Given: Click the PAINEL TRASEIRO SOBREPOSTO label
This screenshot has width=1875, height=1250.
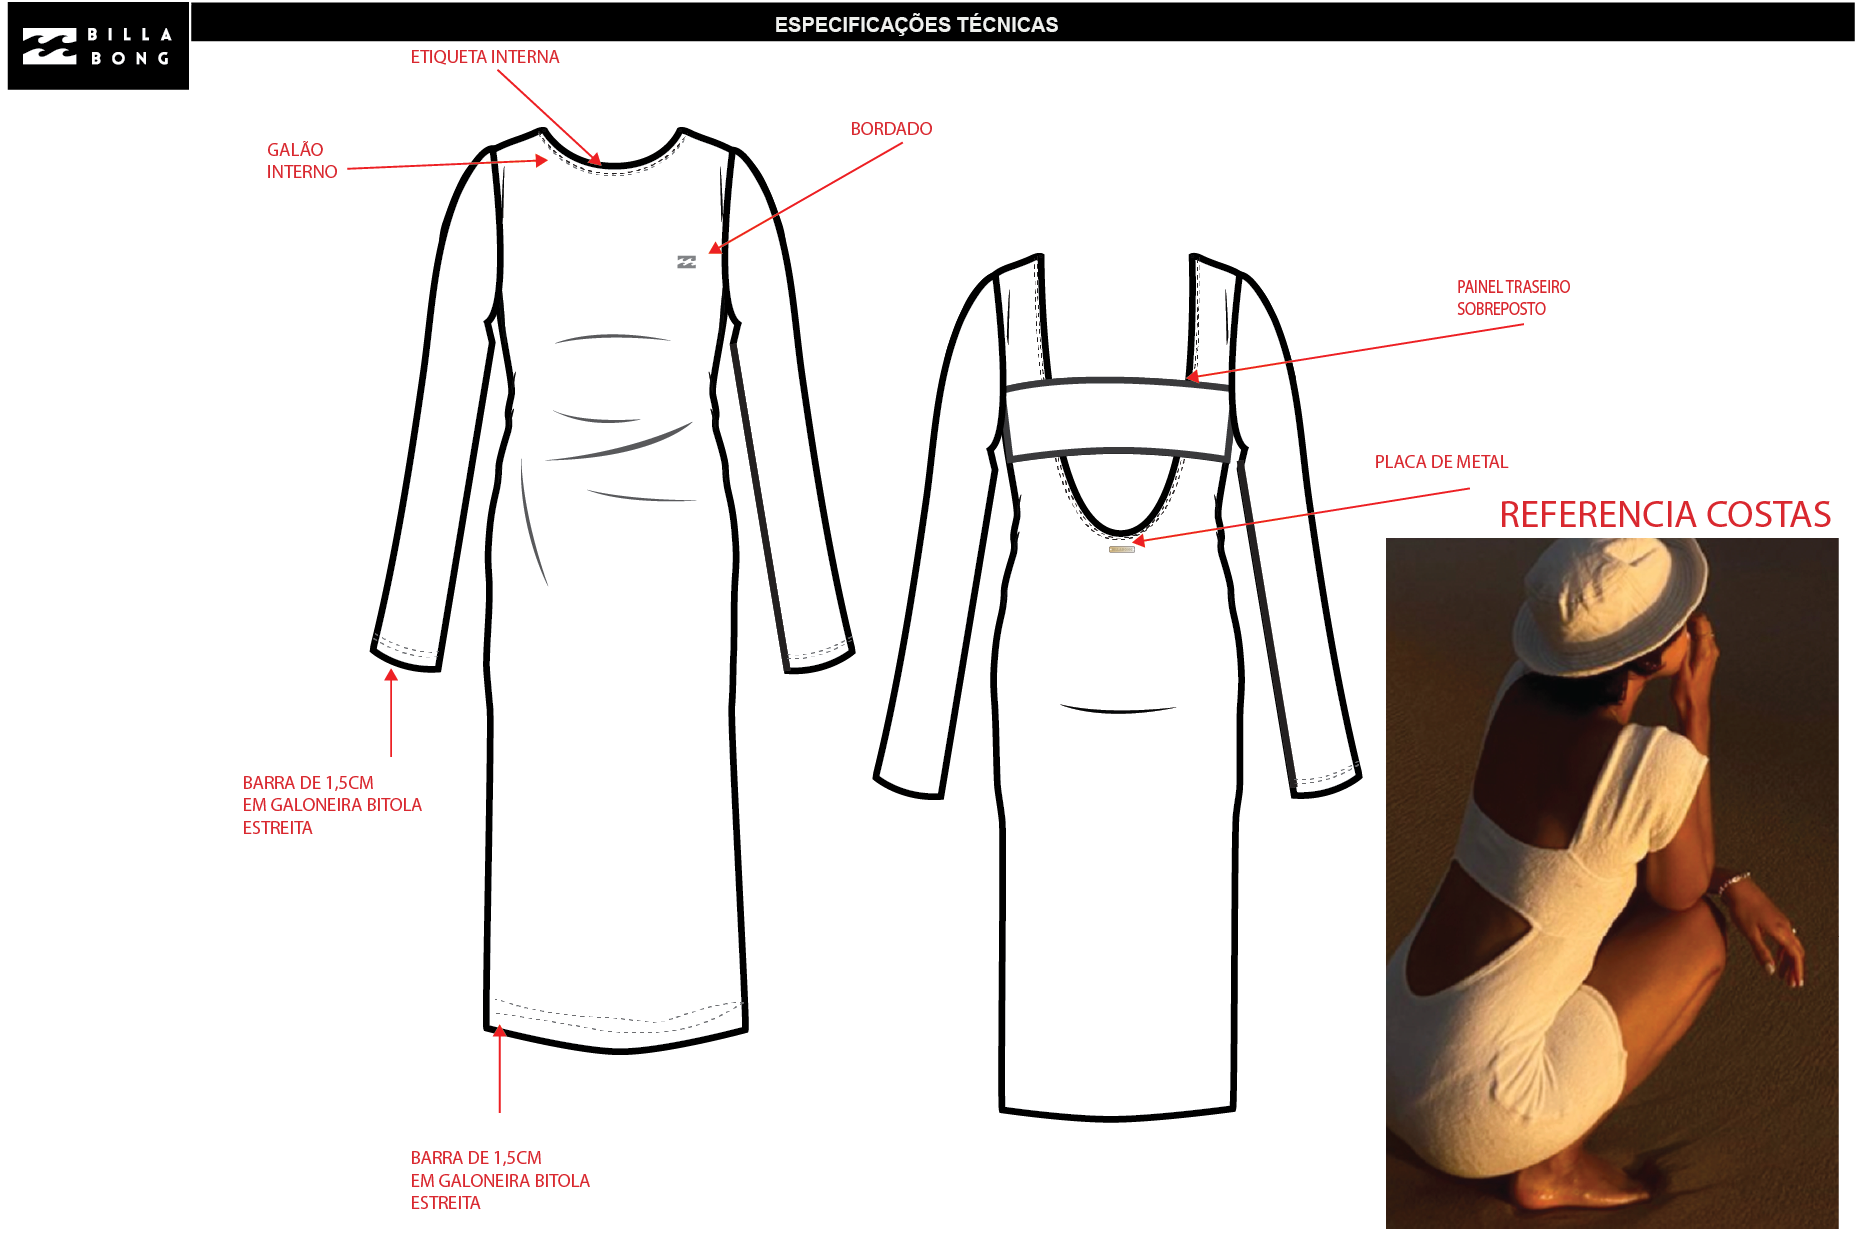Looking at the screenshot, I should point(1513,298).
